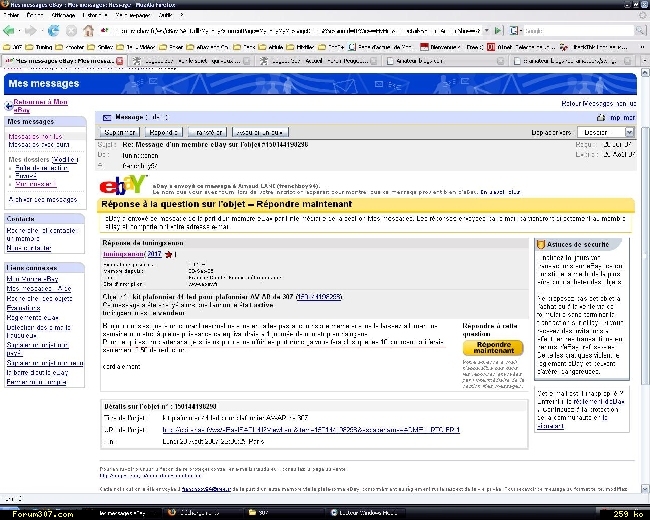The width and height of the screenshot is (650, 520).
Task: Switch to the second browser tab
Action: 191,61
